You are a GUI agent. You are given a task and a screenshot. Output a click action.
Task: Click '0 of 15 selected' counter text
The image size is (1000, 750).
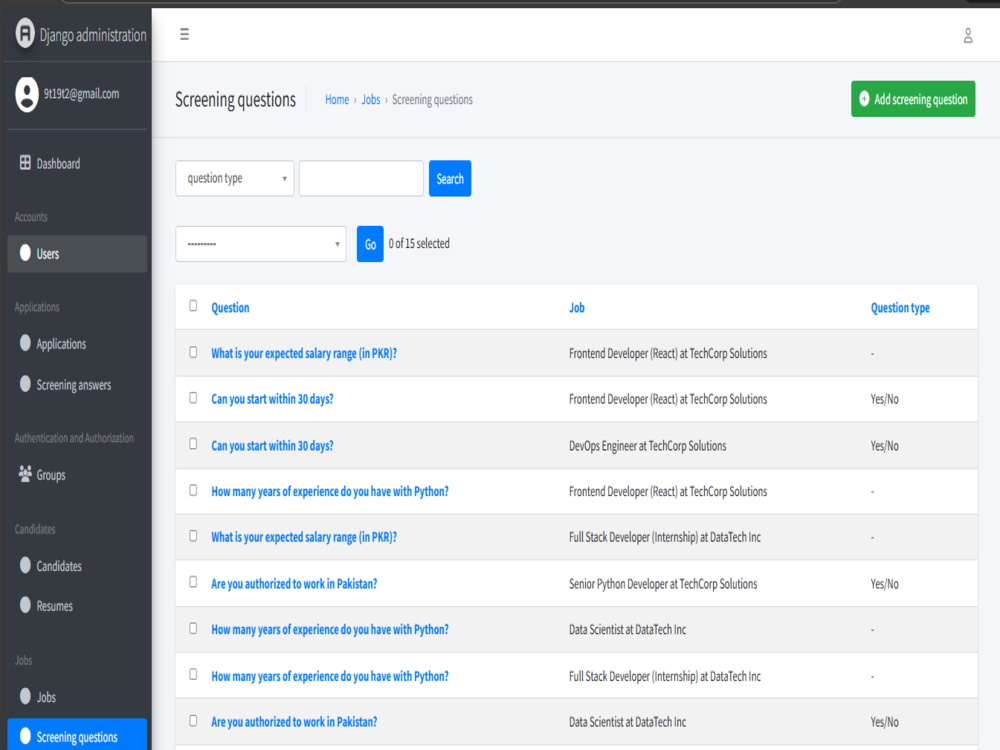(419, 244)
